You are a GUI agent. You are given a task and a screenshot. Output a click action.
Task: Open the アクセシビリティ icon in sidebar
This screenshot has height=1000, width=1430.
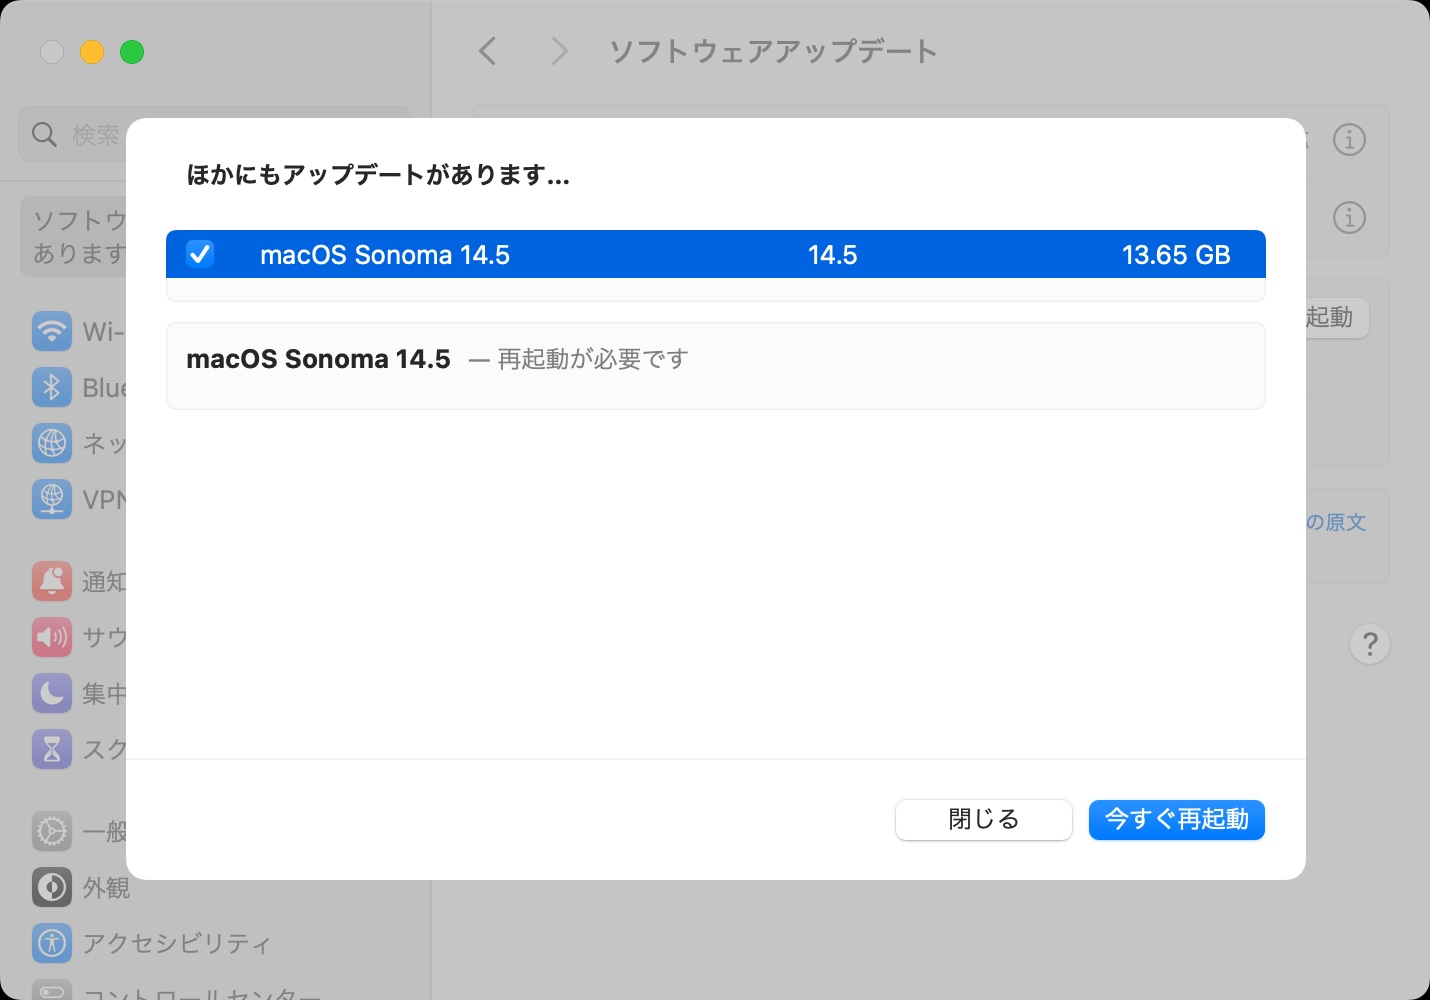coord(52,943)
